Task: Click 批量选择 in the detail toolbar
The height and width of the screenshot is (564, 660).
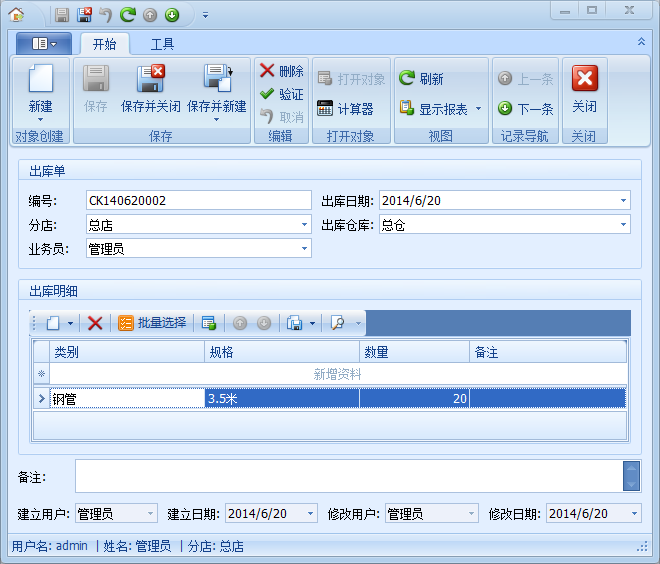Action: pos(152,323)
